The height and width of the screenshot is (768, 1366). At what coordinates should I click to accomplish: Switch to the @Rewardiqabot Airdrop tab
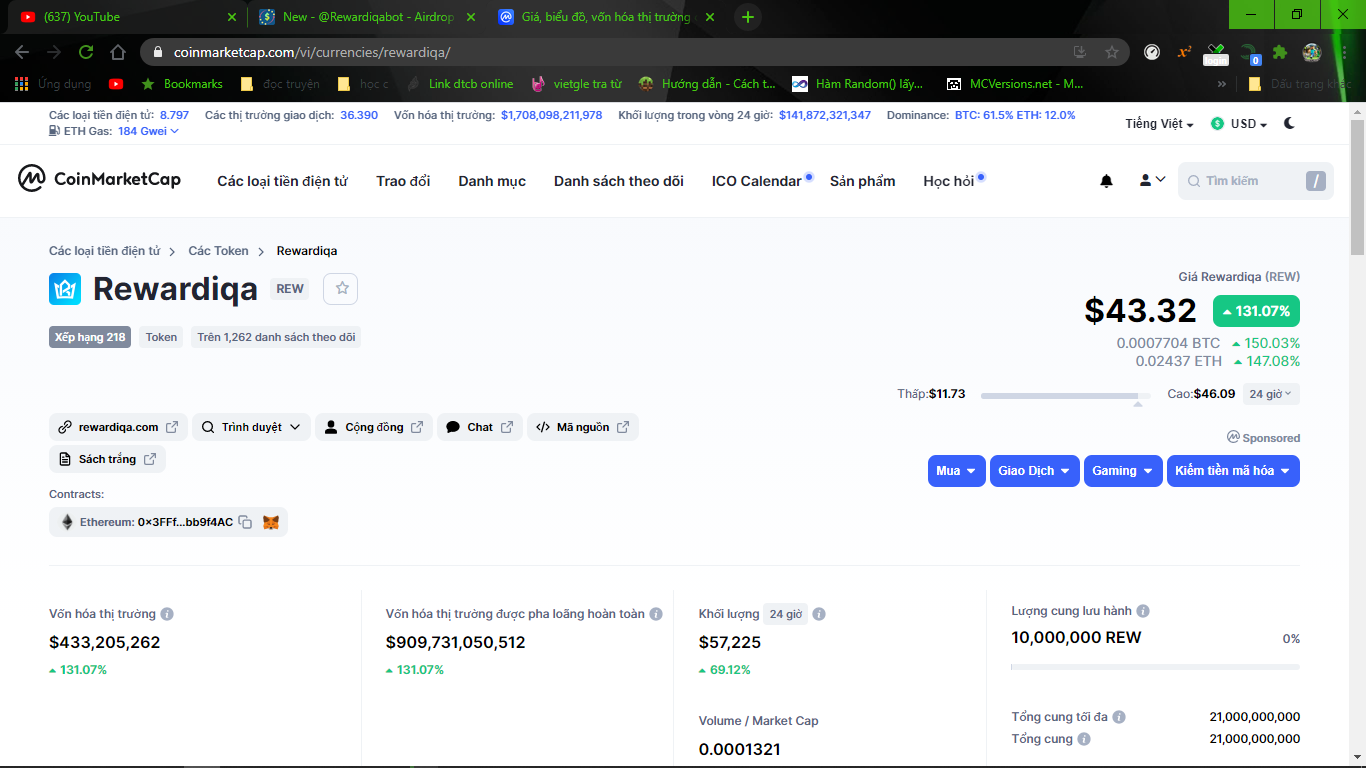coord(365,17)
